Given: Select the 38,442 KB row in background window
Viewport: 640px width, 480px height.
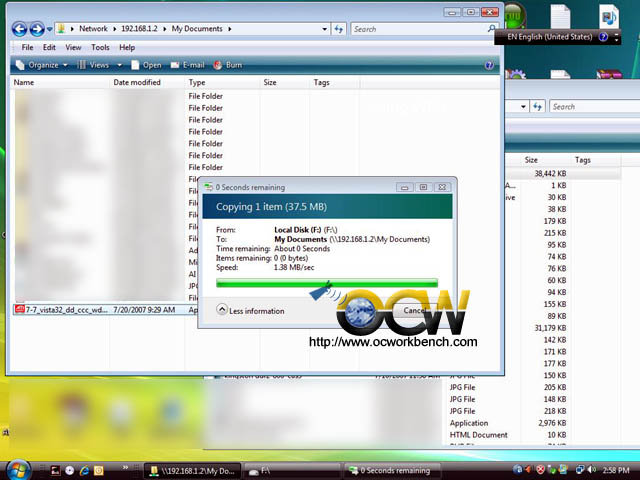Looking at the screenshot, I should tap(563, 174).
